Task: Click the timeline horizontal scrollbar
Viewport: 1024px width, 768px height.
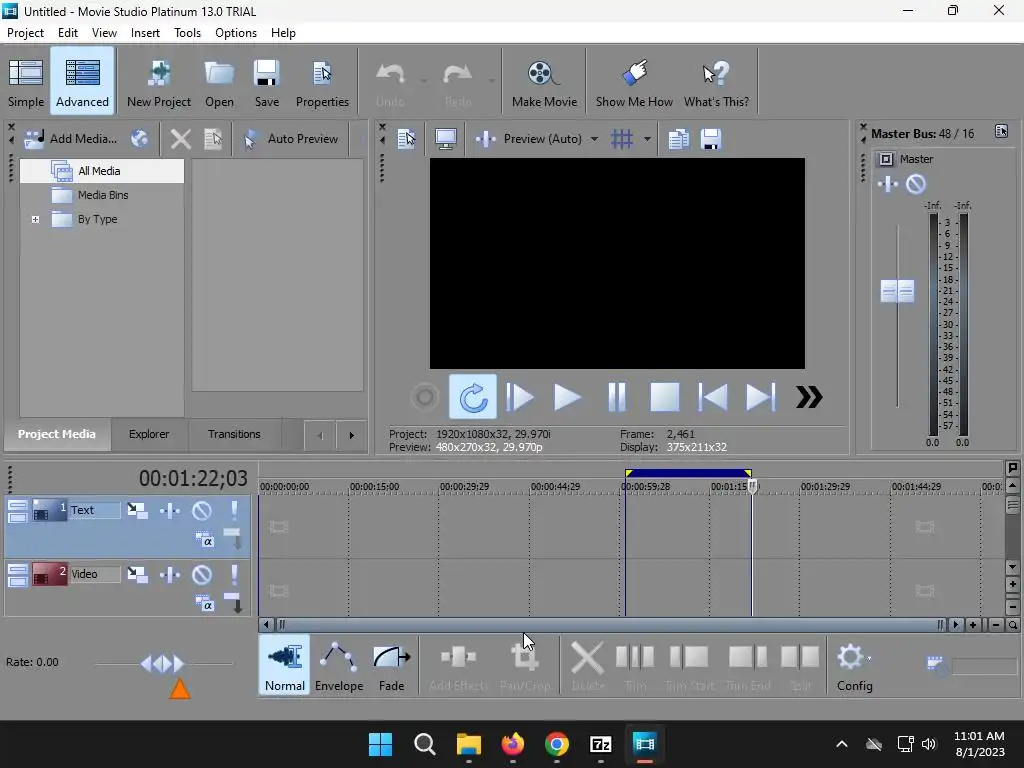Action: pos(610,625)
